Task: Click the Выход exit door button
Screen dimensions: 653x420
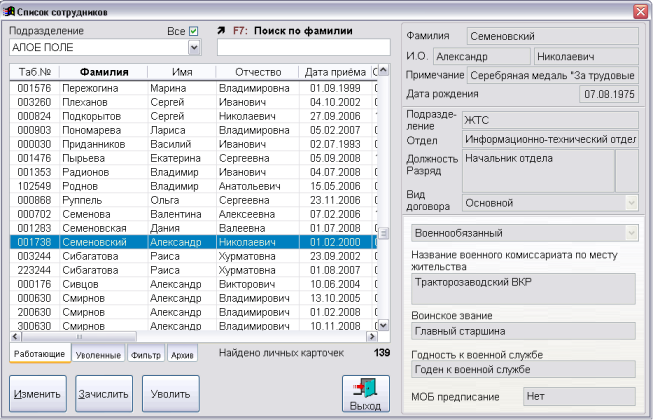Action: pos(366,393)
